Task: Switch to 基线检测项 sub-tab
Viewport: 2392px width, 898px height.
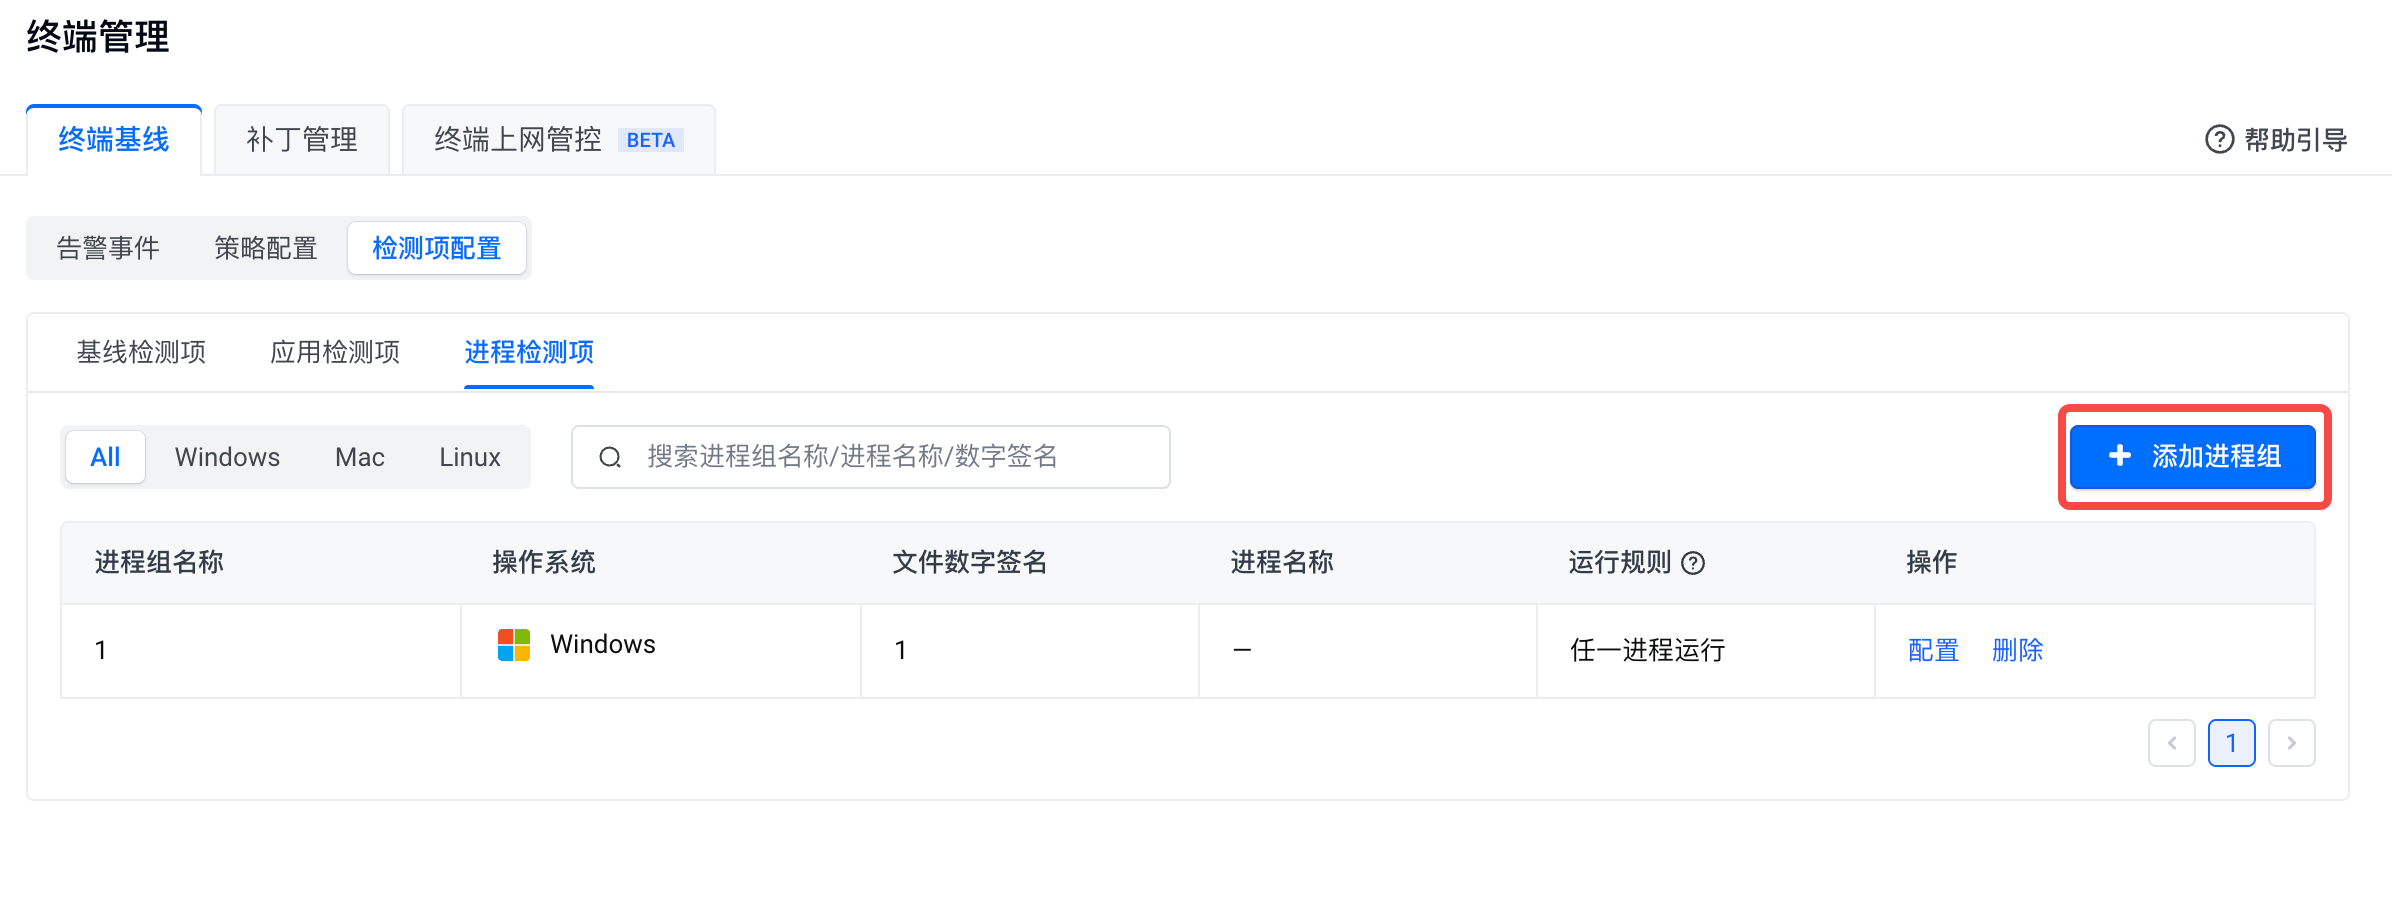Action: (x=141, y=352)
